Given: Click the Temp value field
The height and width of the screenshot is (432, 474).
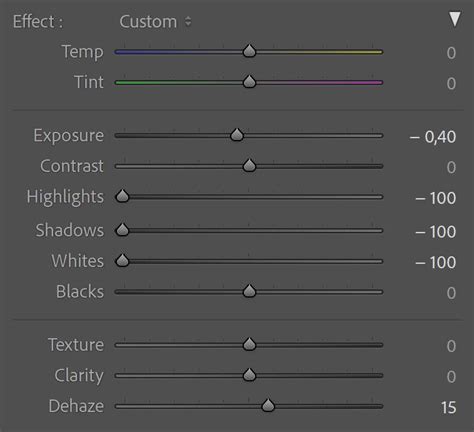Looking at the screenshot, I should tap(451, 53).
